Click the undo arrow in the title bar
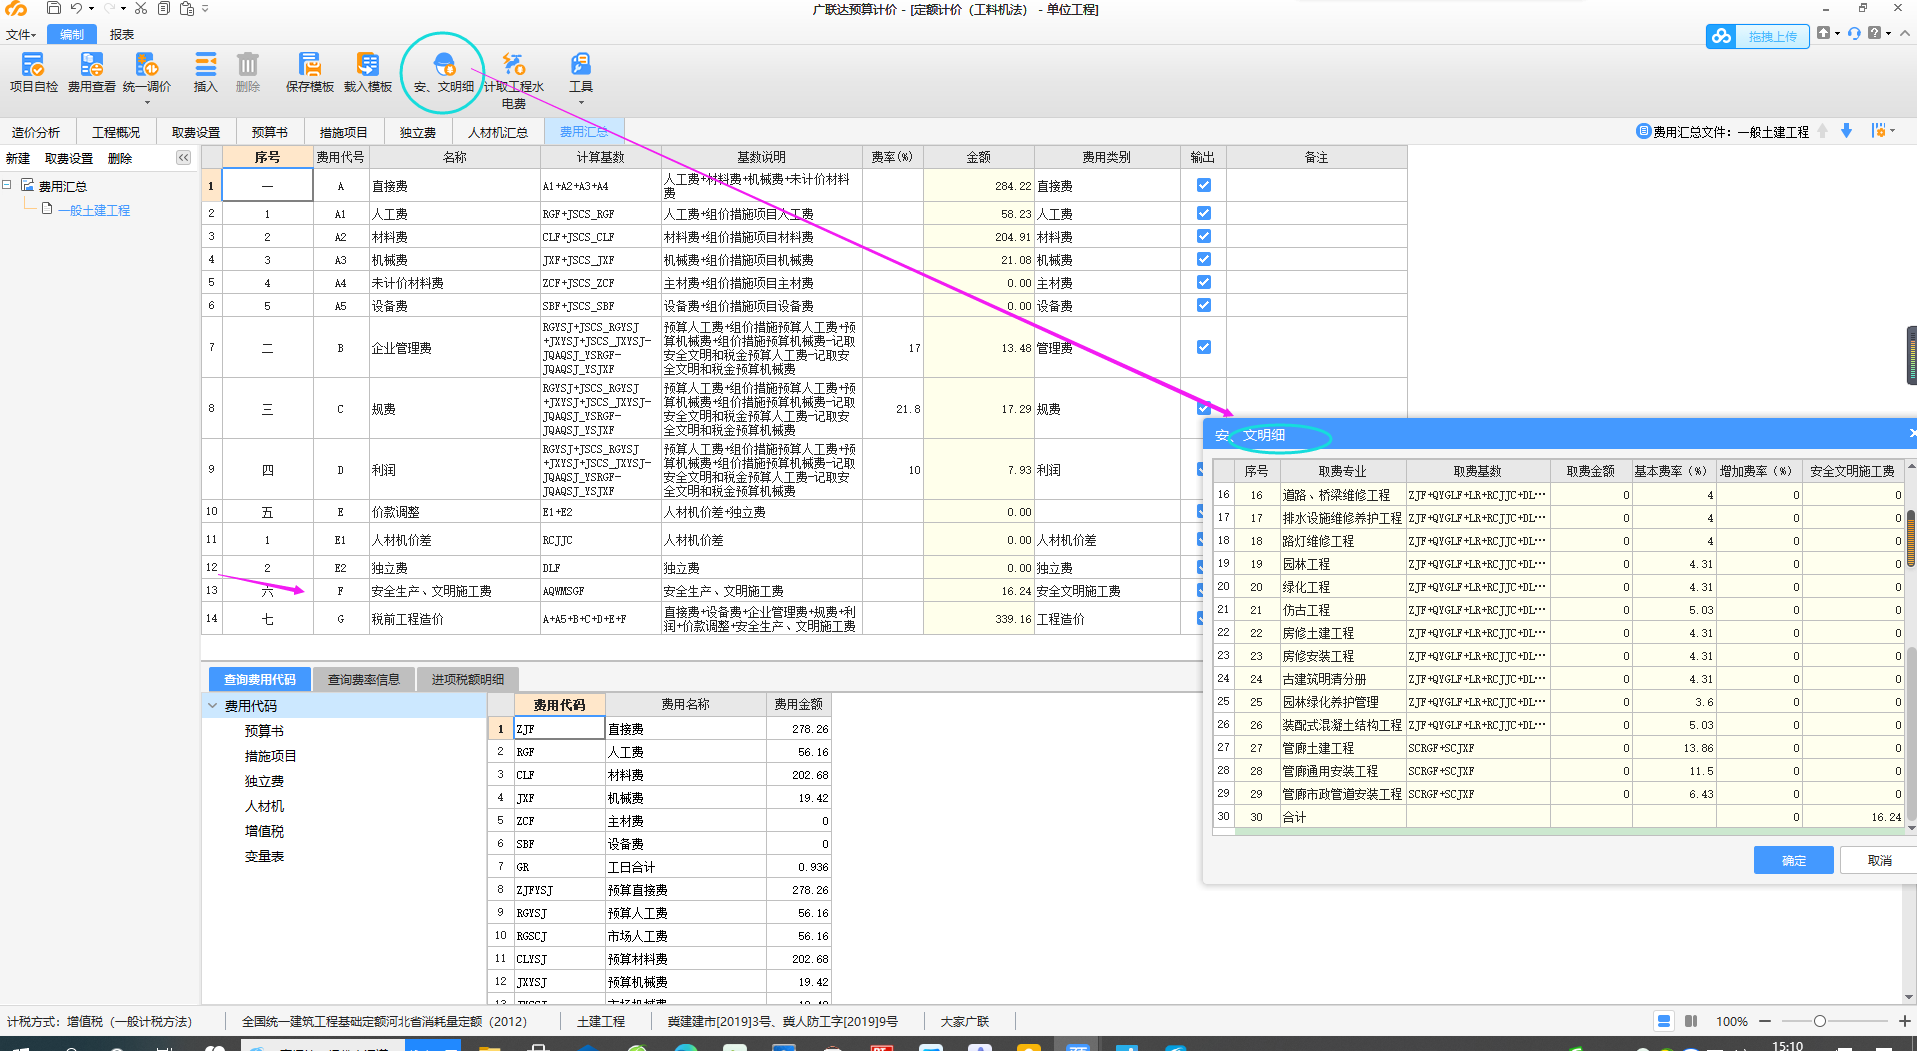Viewport: 1917px width, 1051px height. (76, 8)
